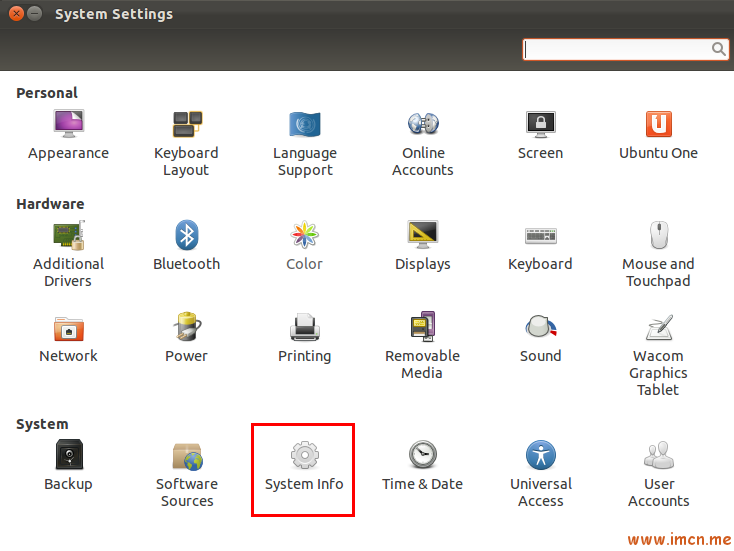Open Wacom Graphics Tablet icon

[659, 327]
